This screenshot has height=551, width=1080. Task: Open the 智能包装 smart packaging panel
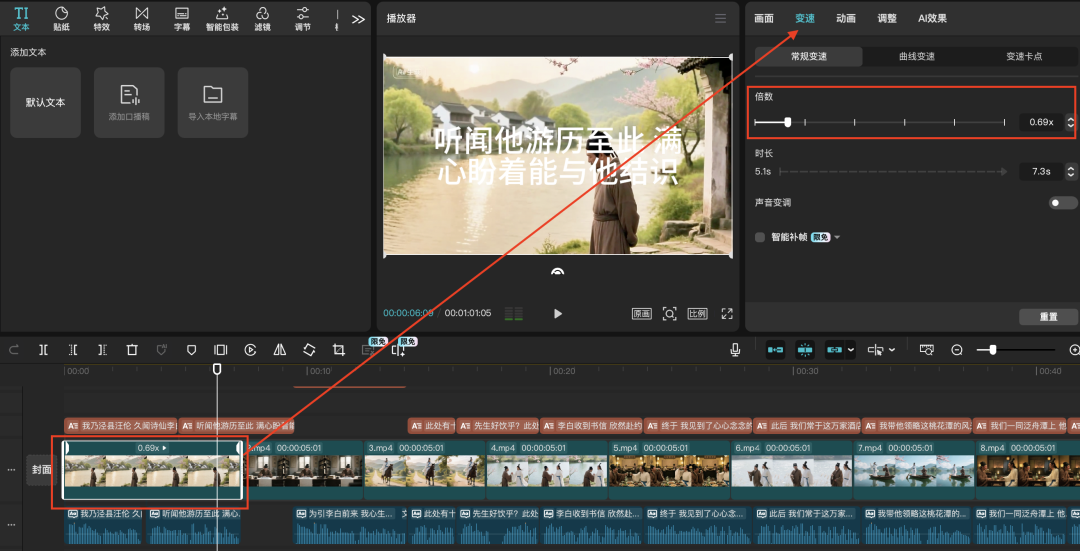click(222, 19)
